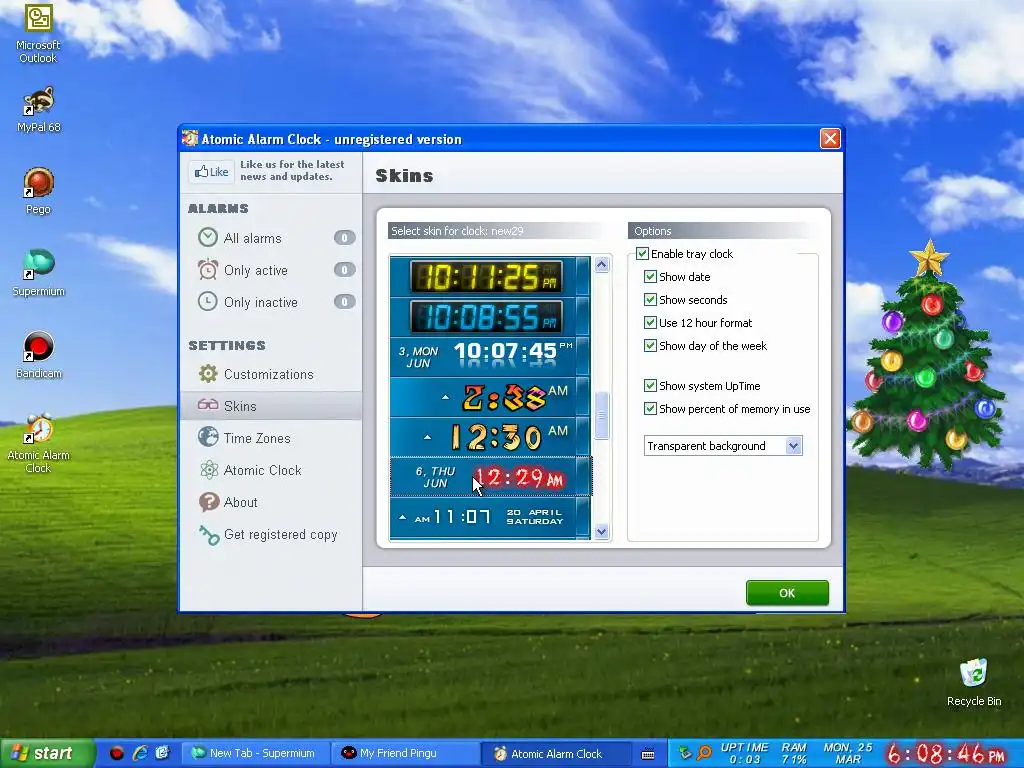Click the Atomic Clock atom icon
This screenshot has width=1024, height=768.
[208, 469]
